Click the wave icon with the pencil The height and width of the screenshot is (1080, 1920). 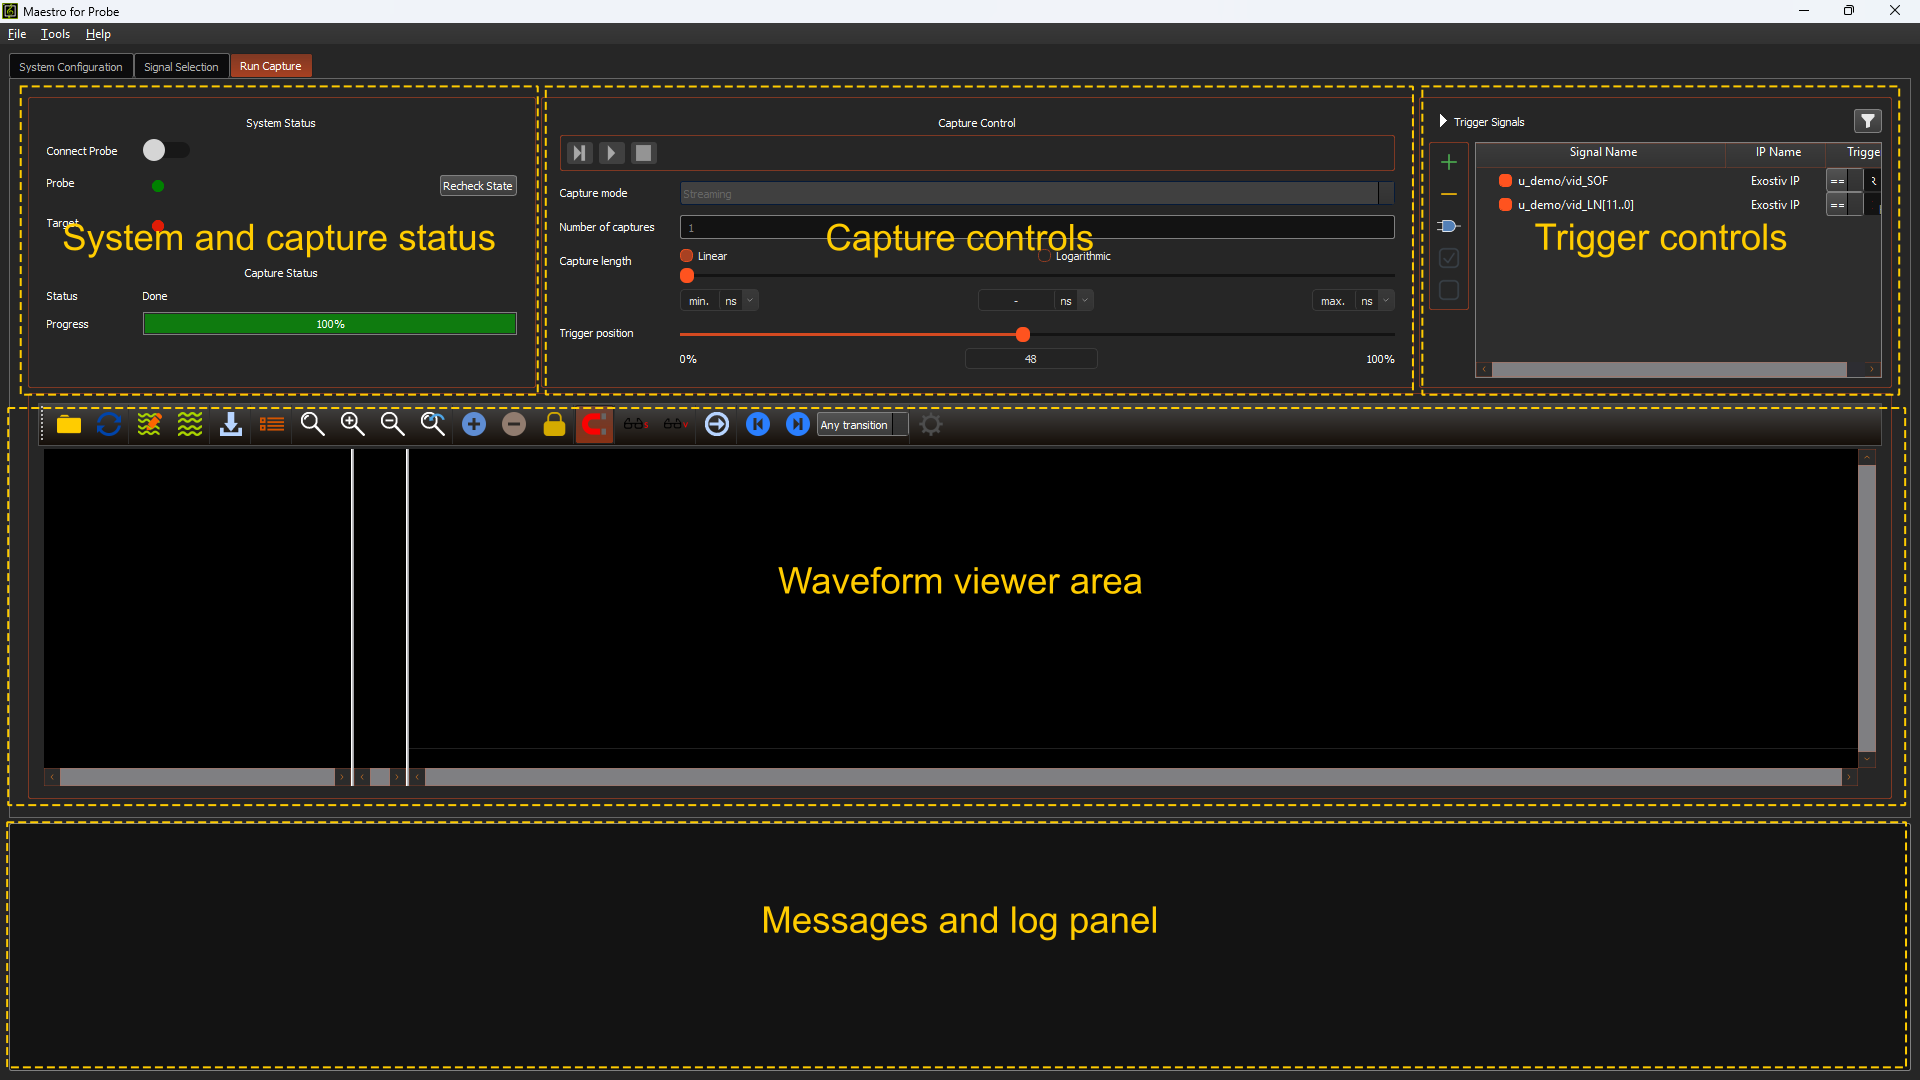[x=149, y=425]
